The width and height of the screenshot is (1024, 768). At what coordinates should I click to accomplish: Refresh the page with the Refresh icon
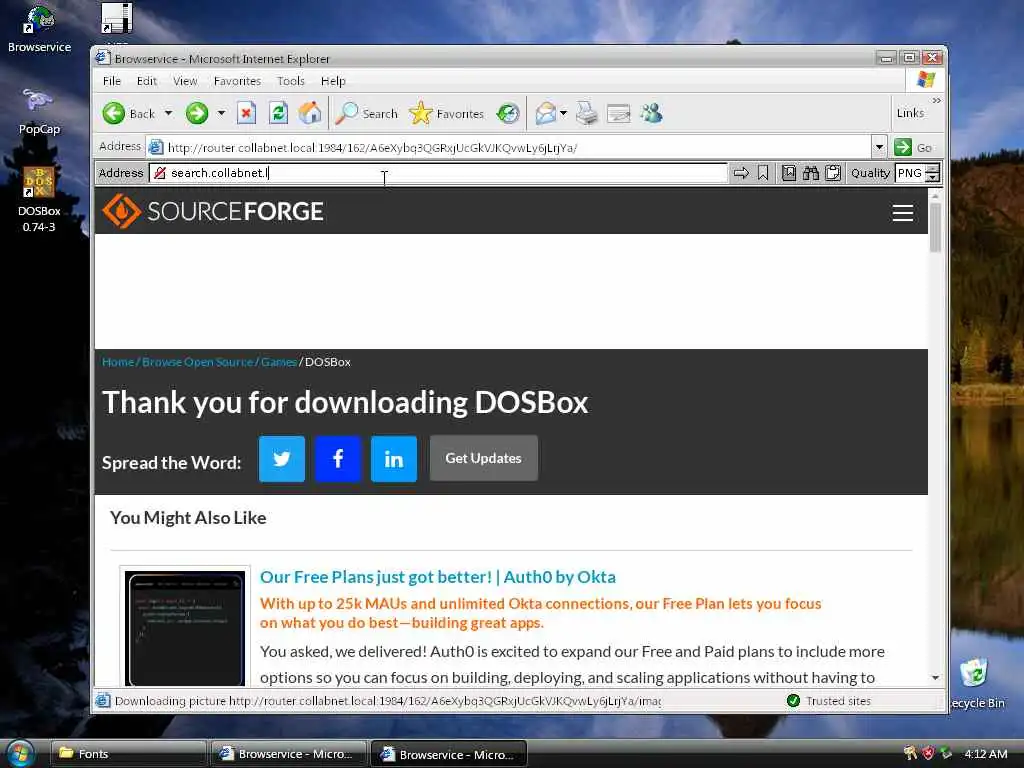click(279, 114)
